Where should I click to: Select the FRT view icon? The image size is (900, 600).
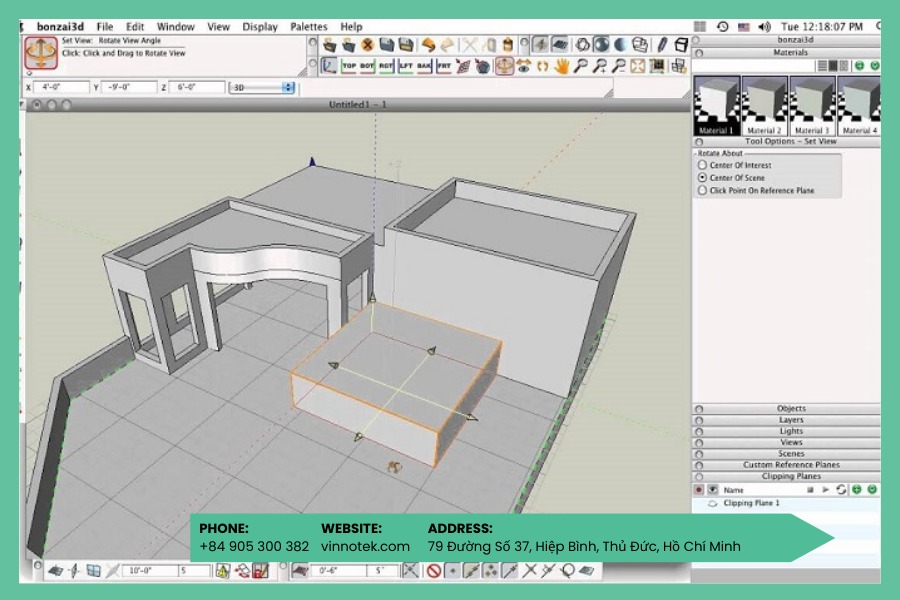tap(444, 66)
